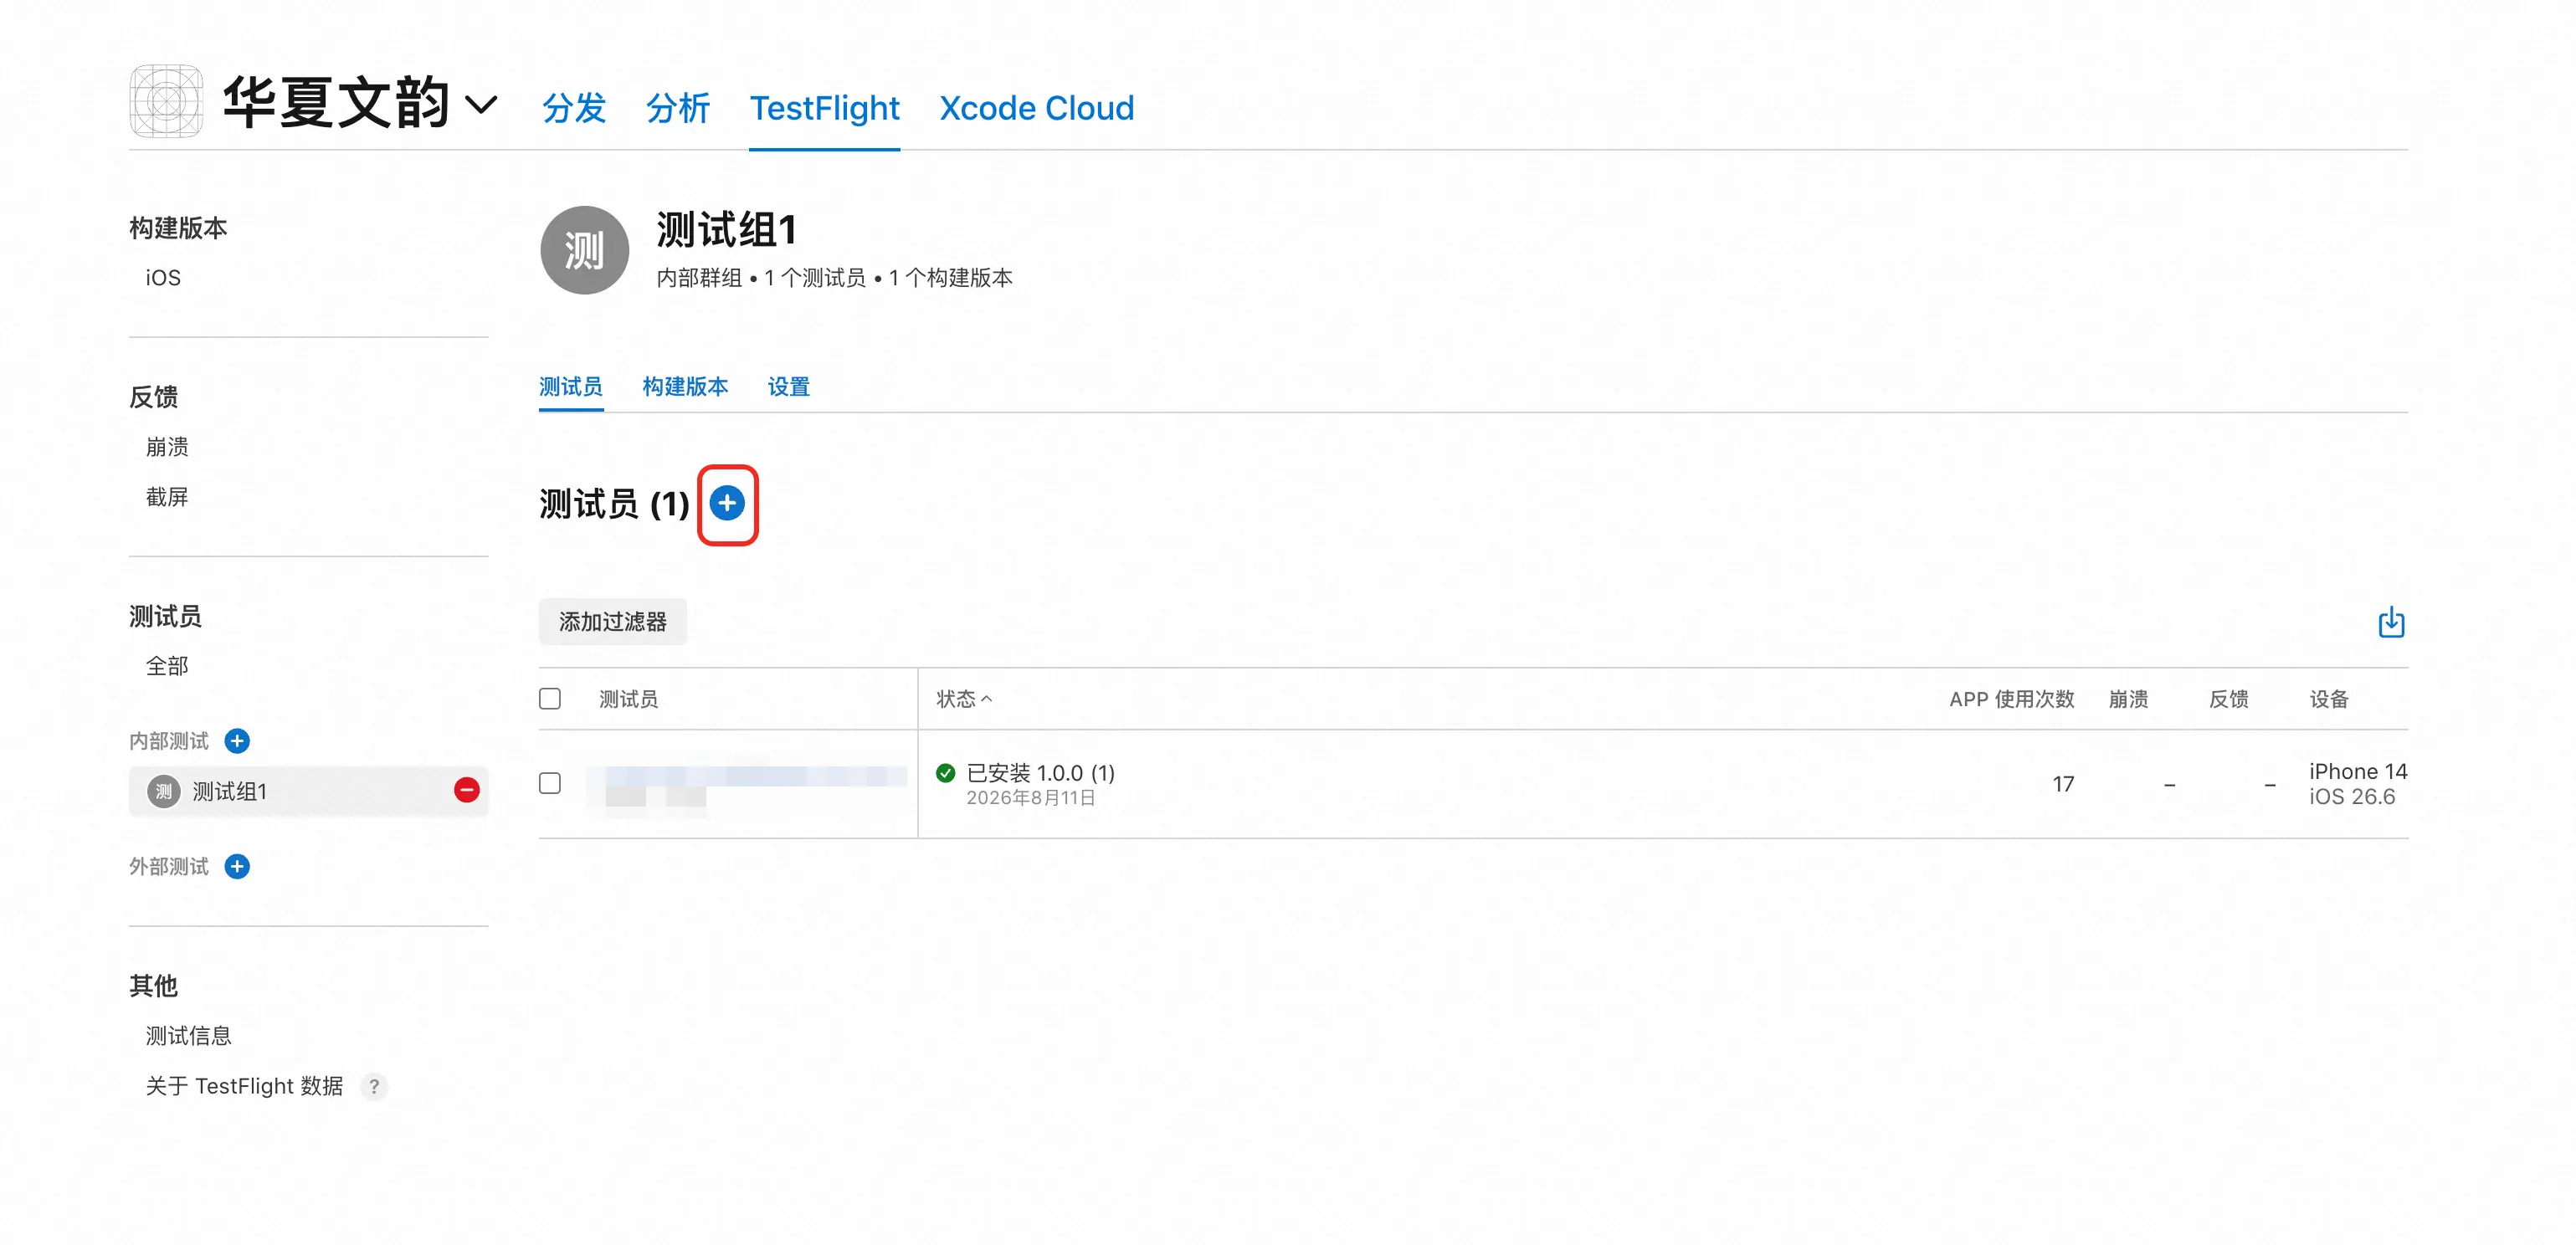This screenshot has width=2576, height=1245.
Task: Open the 分析 tab
Action: click(x=678, y=108)
